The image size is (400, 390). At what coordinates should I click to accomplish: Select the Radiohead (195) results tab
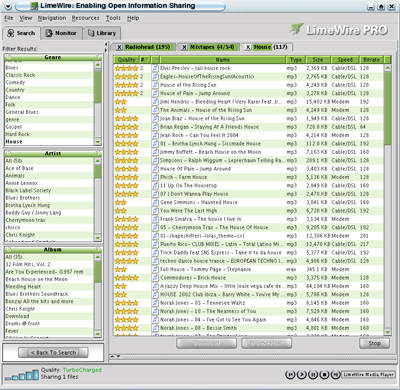coord(147,47)
